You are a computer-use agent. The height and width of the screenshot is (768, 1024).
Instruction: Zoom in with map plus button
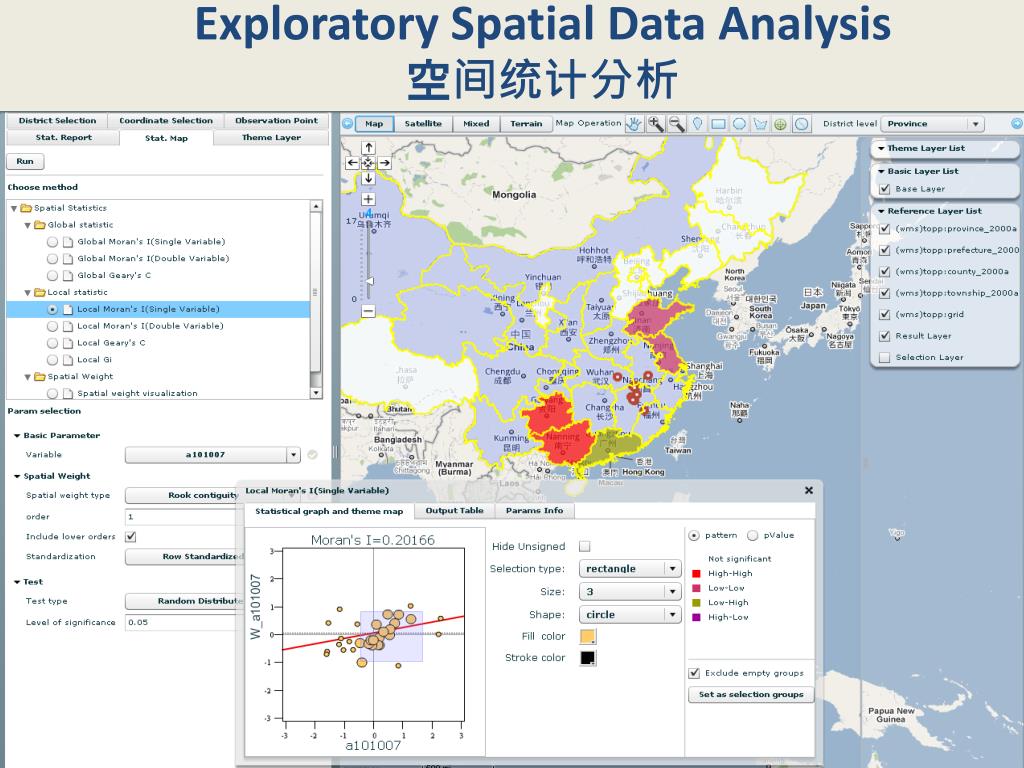[368, 199]
